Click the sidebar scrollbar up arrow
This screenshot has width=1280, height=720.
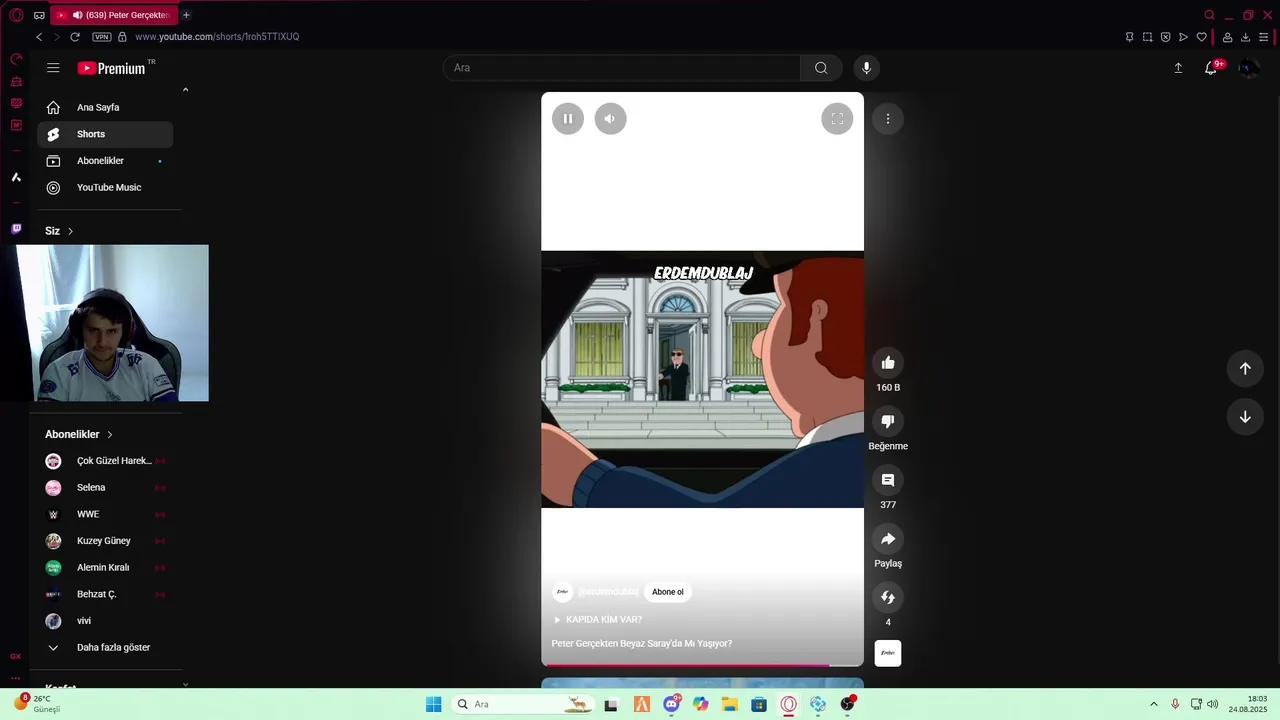coord(185,90)
